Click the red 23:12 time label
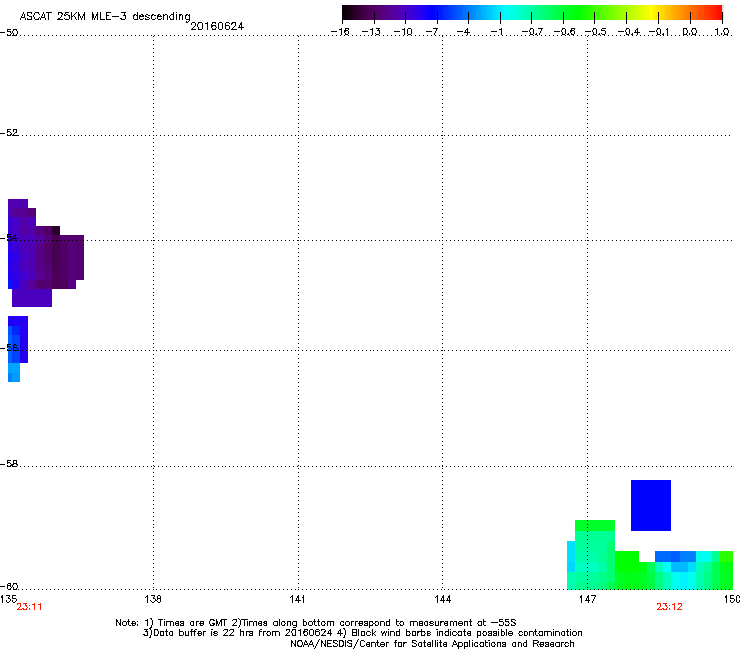 (x=669, y=607)
